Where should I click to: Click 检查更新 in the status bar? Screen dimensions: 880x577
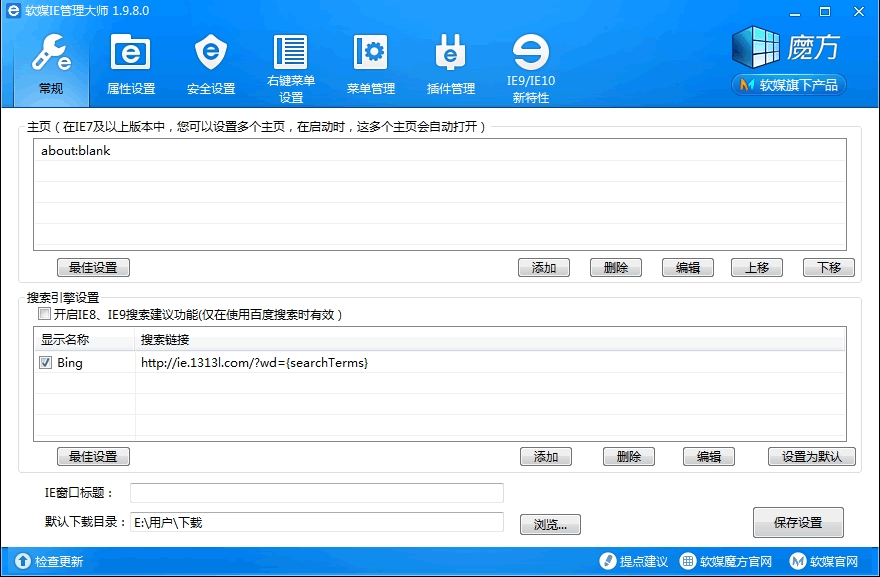pos(50,562)
